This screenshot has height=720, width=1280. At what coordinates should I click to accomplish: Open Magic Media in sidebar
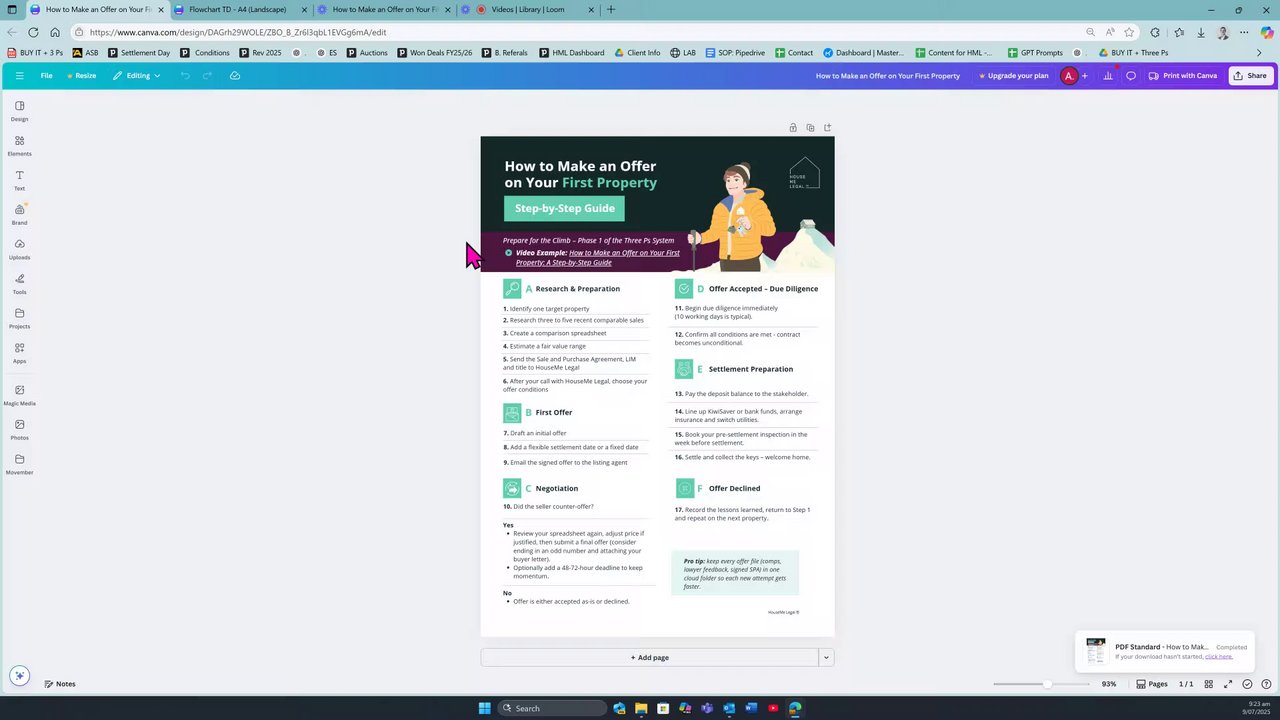click(19, 396)
